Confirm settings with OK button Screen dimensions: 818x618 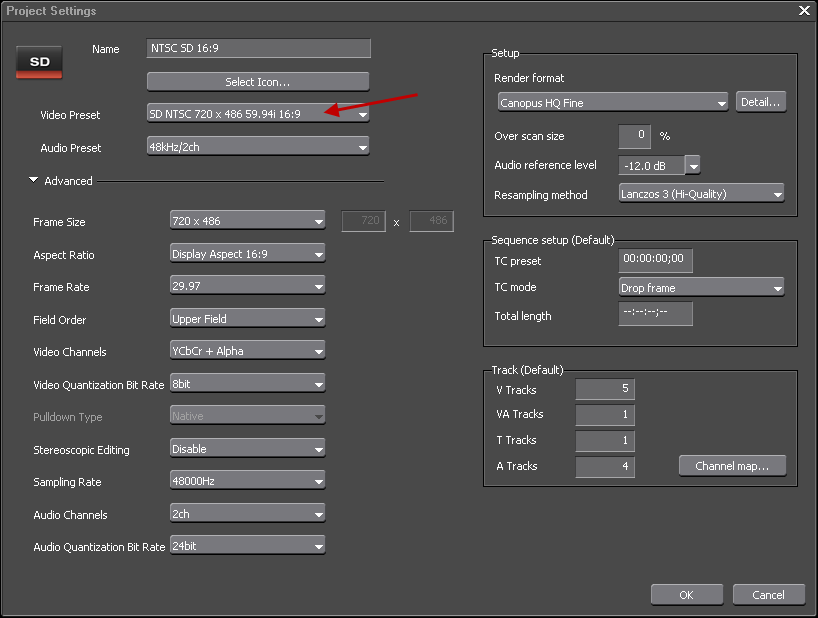(686, 595)
